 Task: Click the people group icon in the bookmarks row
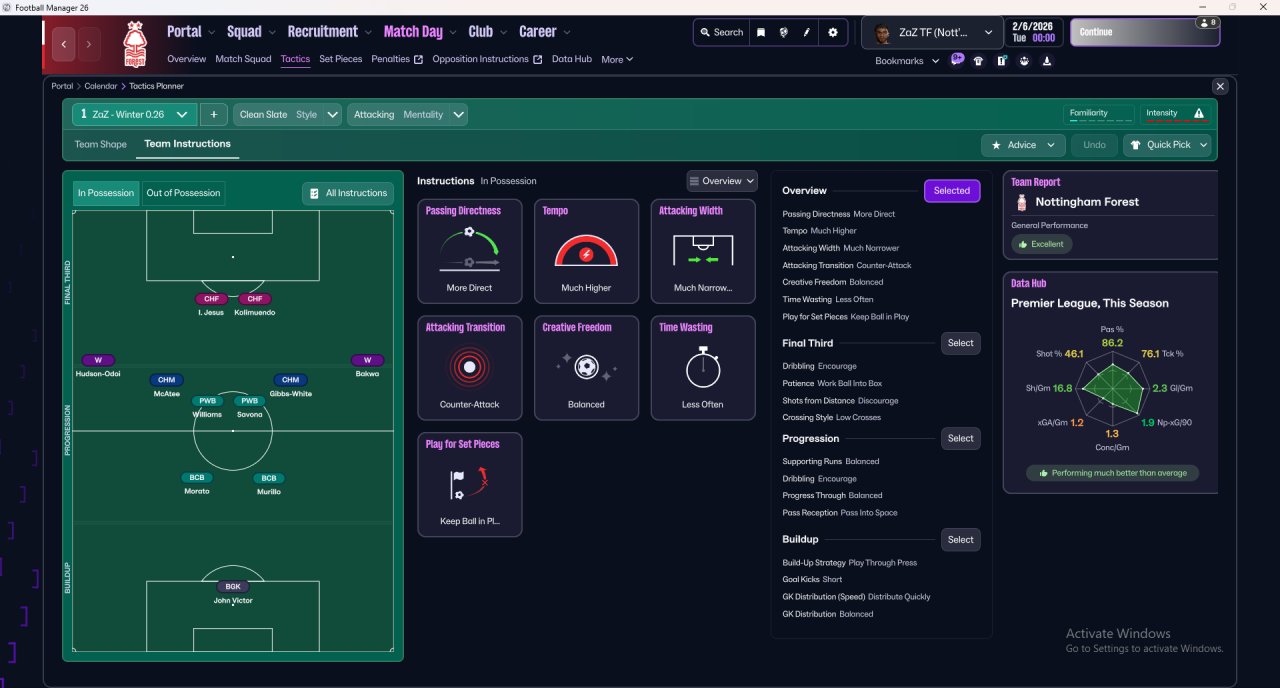click(1024, 61)
